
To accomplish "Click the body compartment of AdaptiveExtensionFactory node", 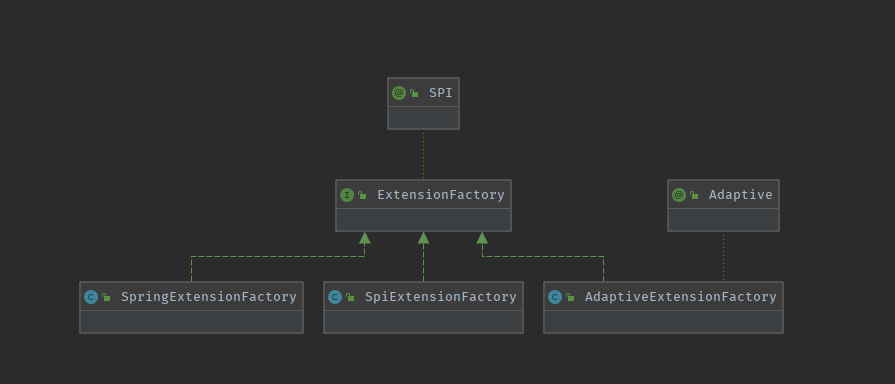I will [x=663, y=321].
